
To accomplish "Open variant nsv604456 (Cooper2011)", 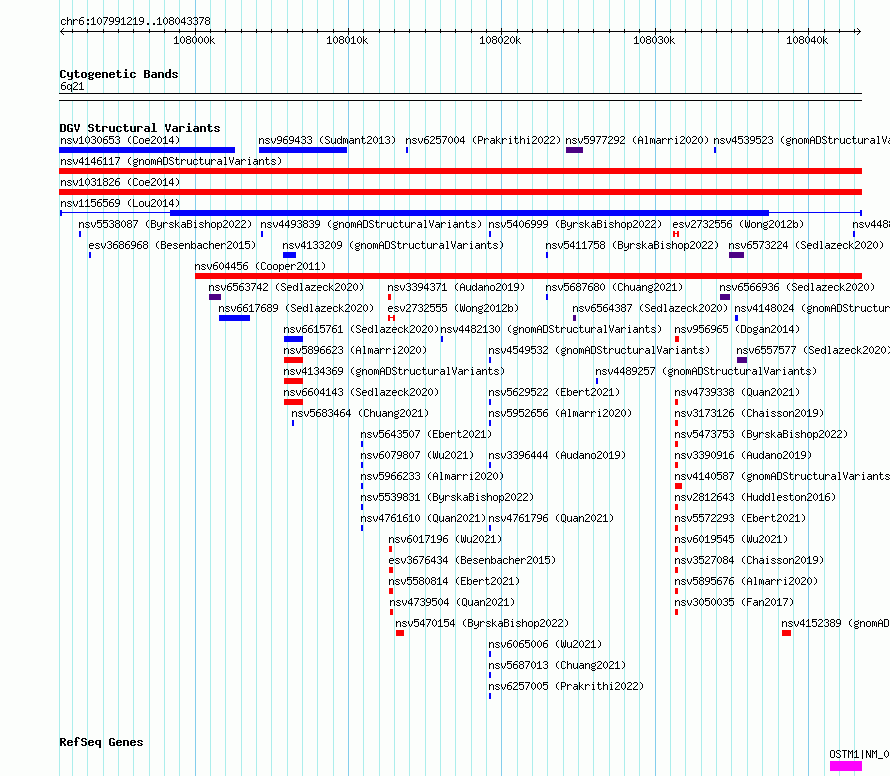I will 260,266.
